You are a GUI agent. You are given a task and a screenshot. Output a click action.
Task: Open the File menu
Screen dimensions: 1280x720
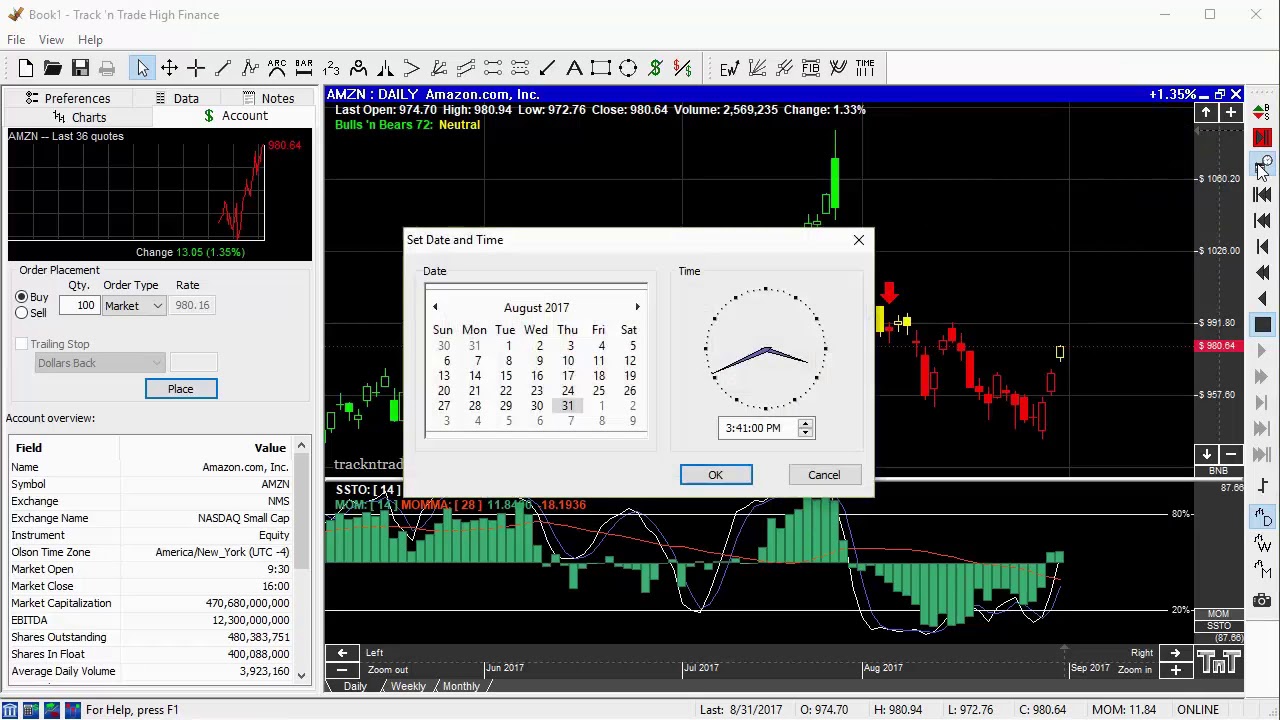click(16, 40)
